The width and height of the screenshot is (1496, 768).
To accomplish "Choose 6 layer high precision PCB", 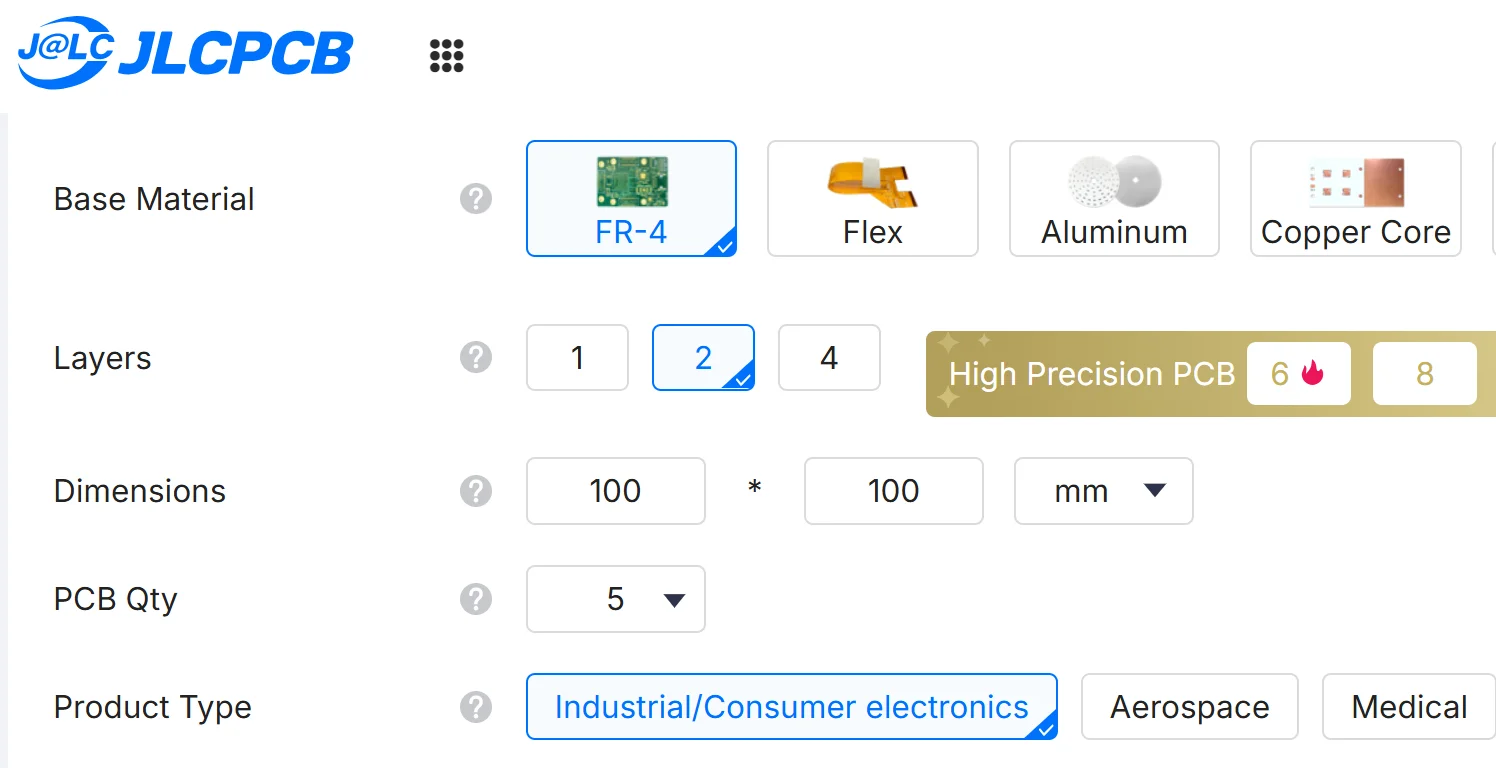I will tap(1298, 374).
